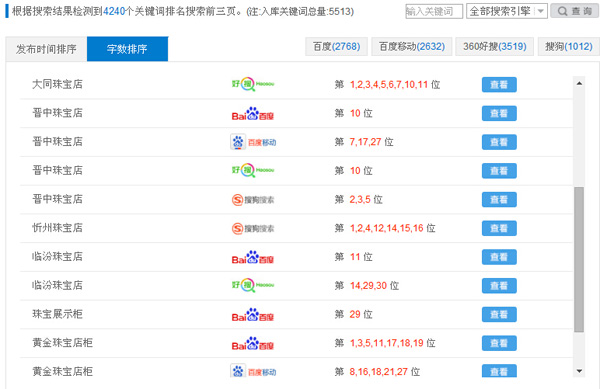
Task: Click 查看 for 晋中珠宝店 Haosou row
Action: point(499,171)
